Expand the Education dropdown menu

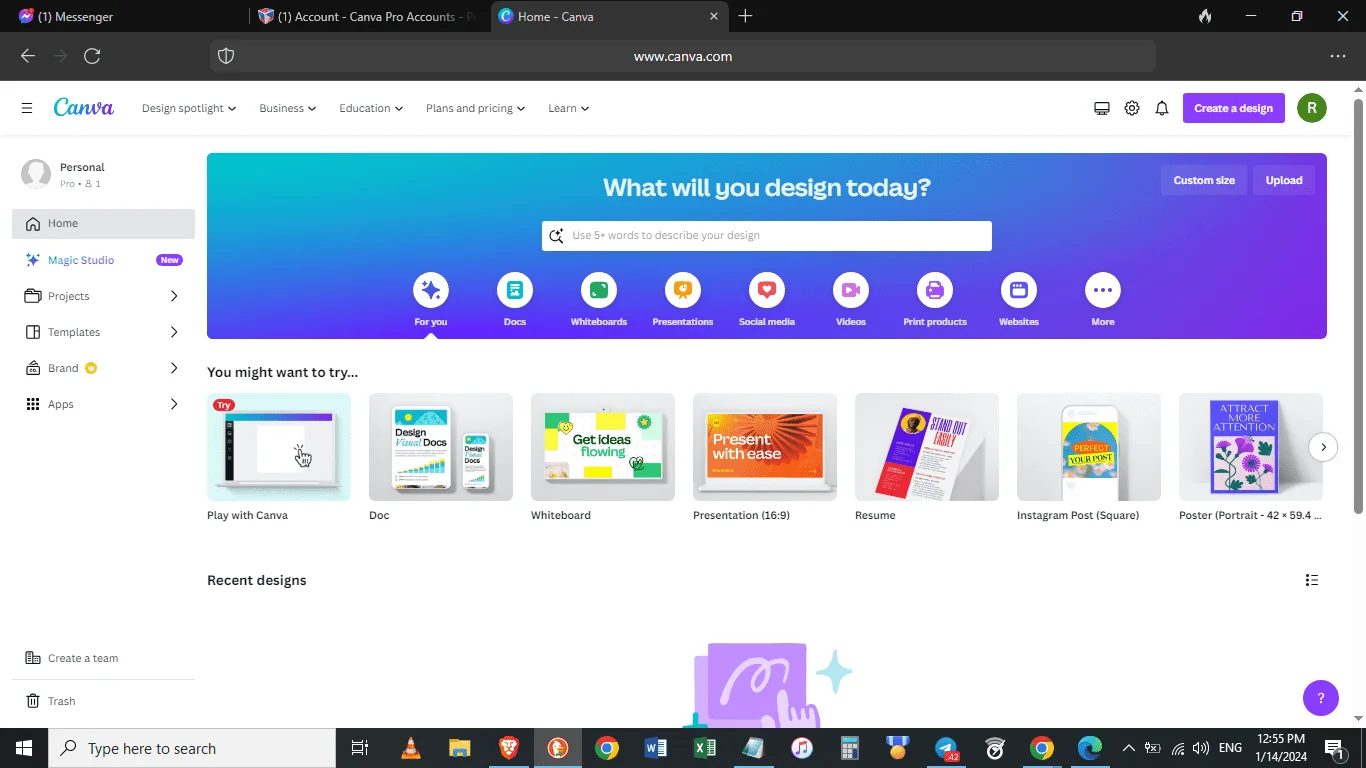(x=371, y=108)
